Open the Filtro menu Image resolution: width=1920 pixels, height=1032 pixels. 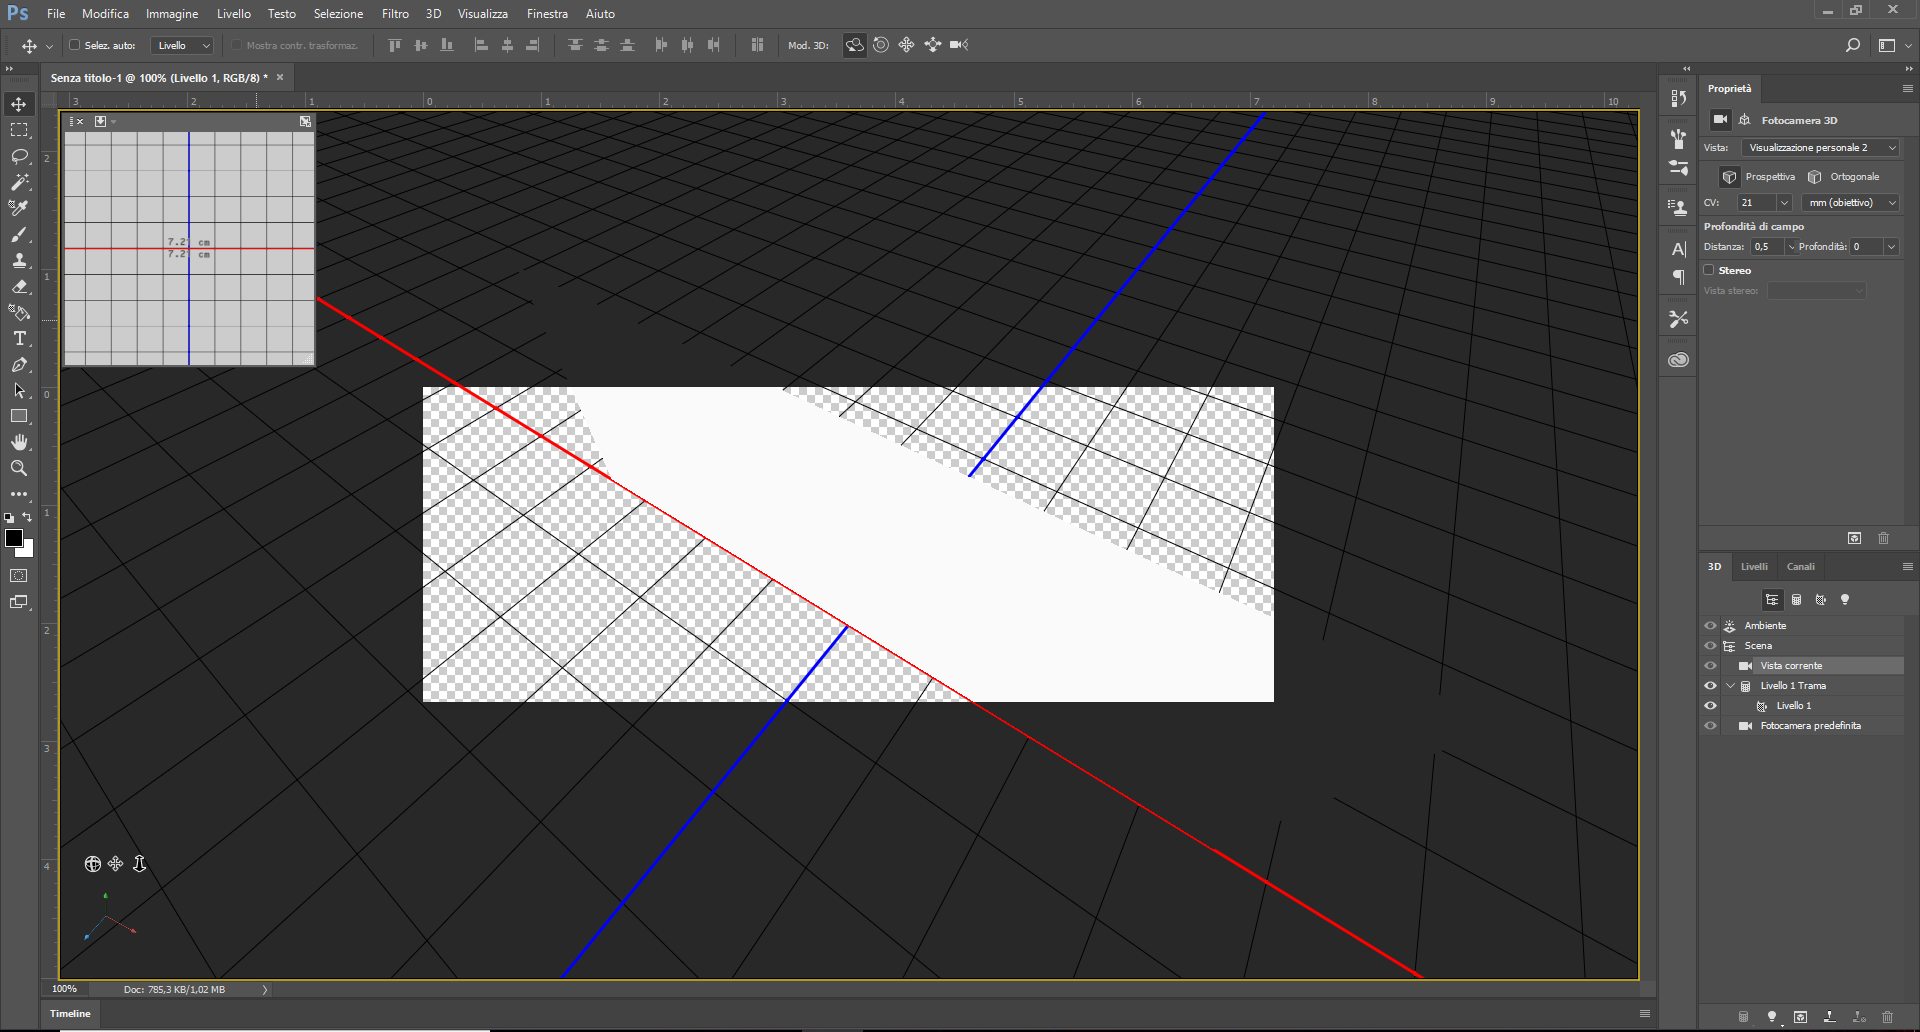point(394,13)
